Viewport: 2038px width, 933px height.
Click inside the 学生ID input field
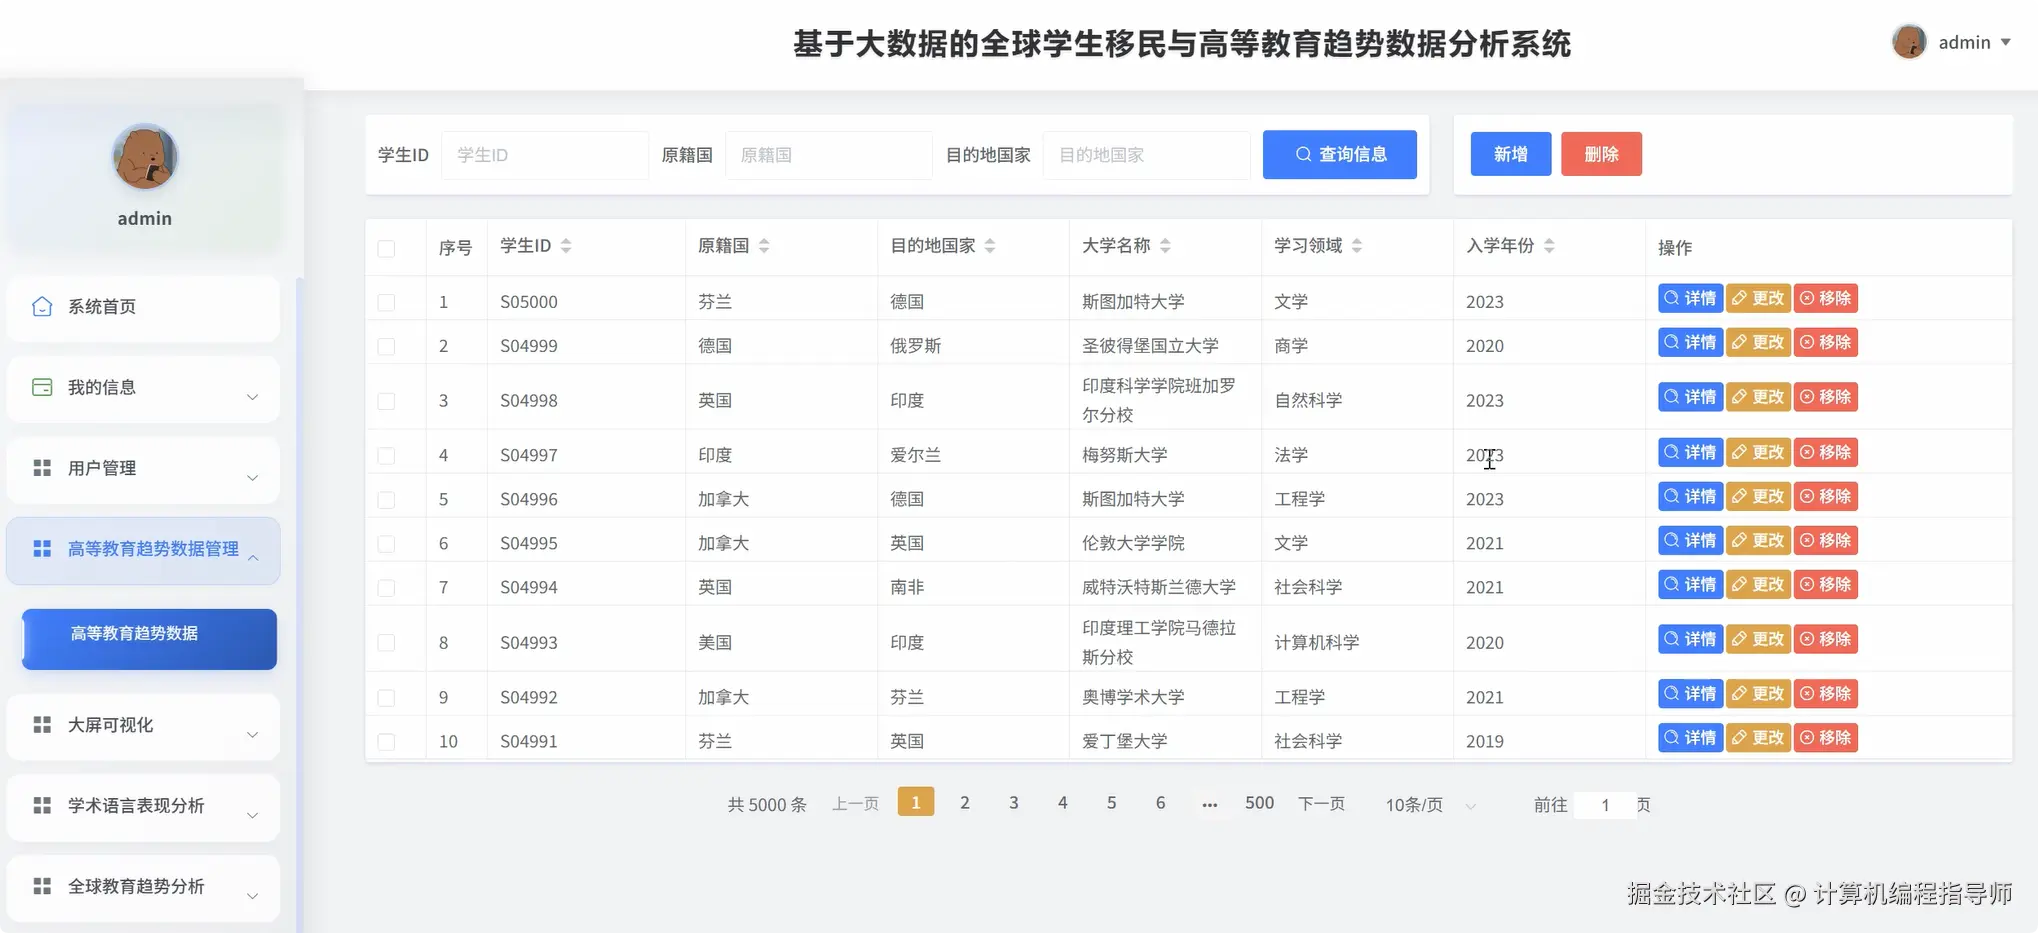point(545,154)
